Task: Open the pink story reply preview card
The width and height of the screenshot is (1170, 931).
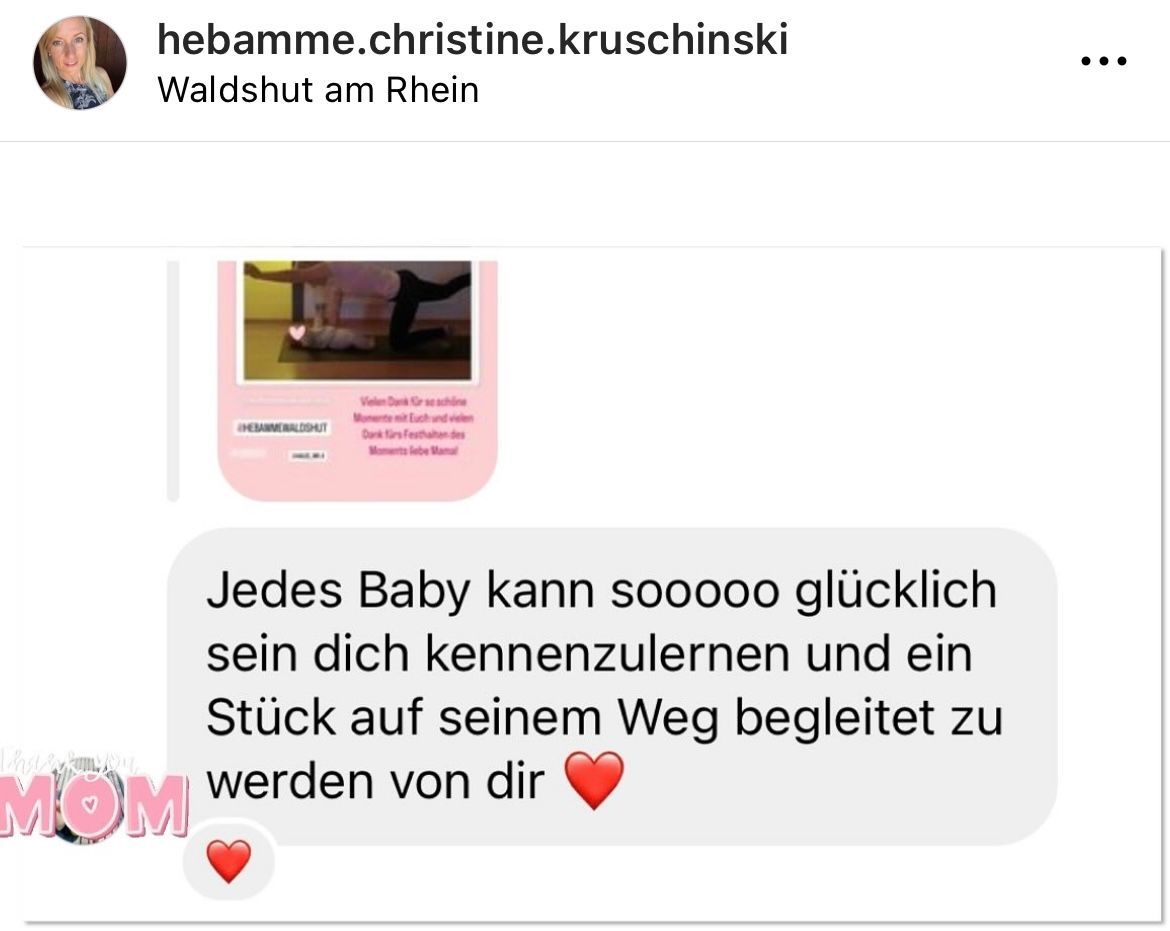Action: (x=357, y=380)
